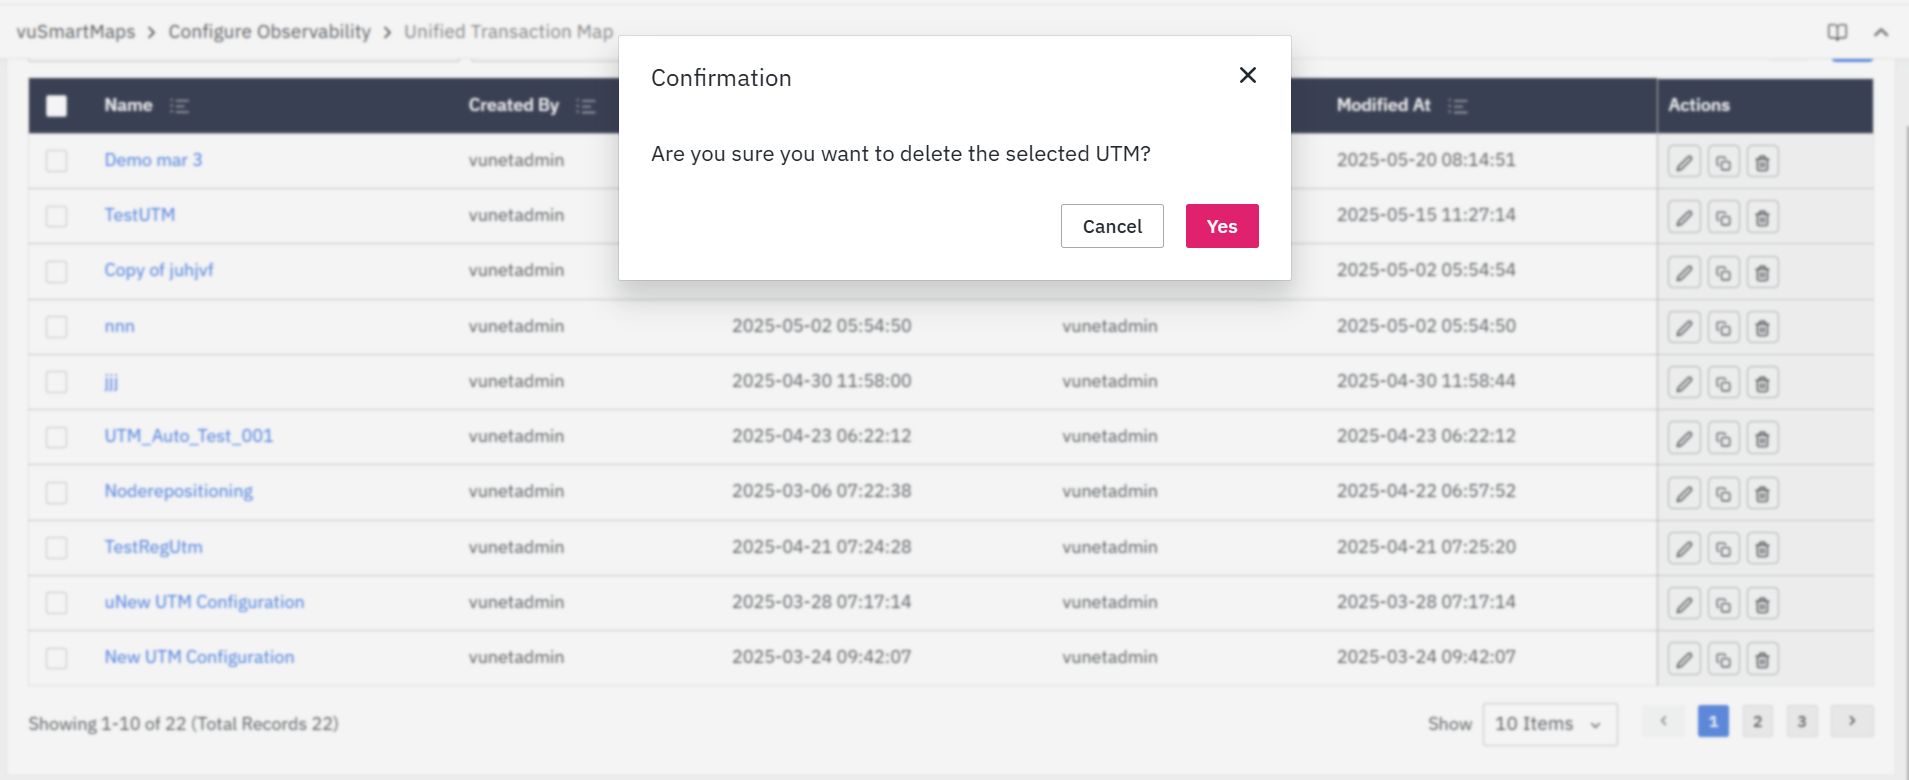
Task: Select the checkbox for New UTM Configuration
Action: 57,658
